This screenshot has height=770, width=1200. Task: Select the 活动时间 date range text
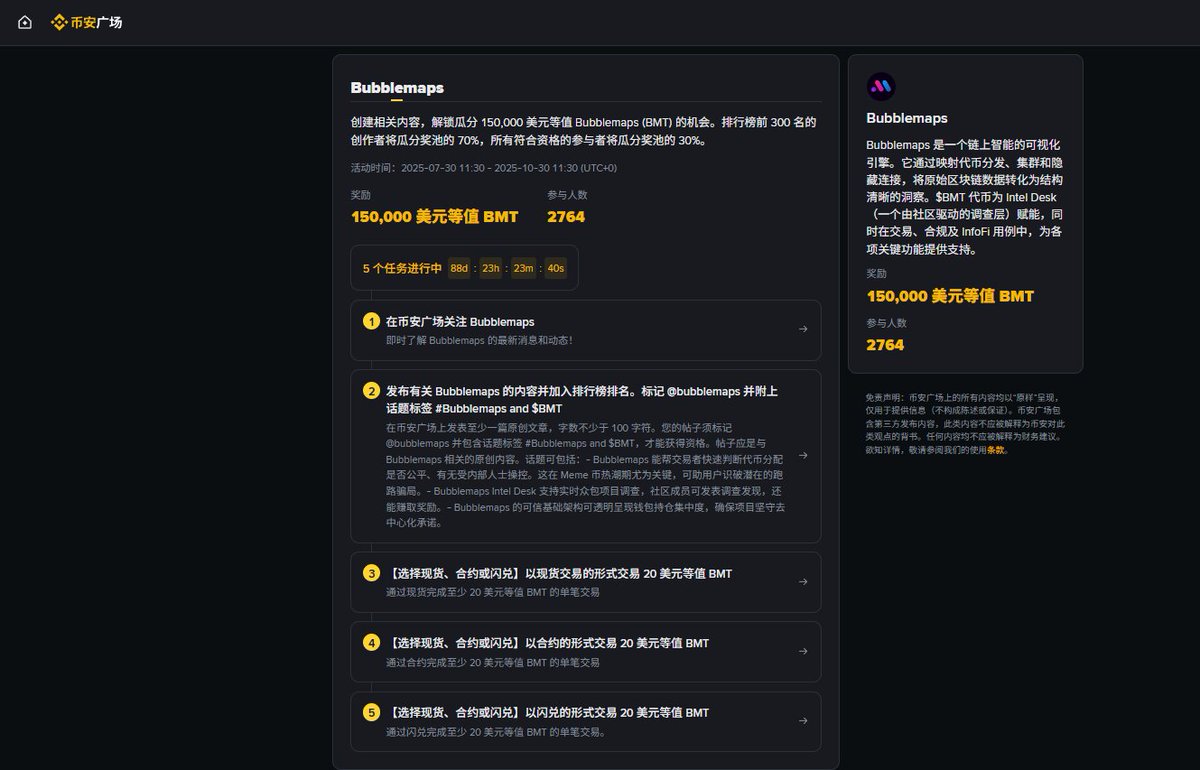484,168
